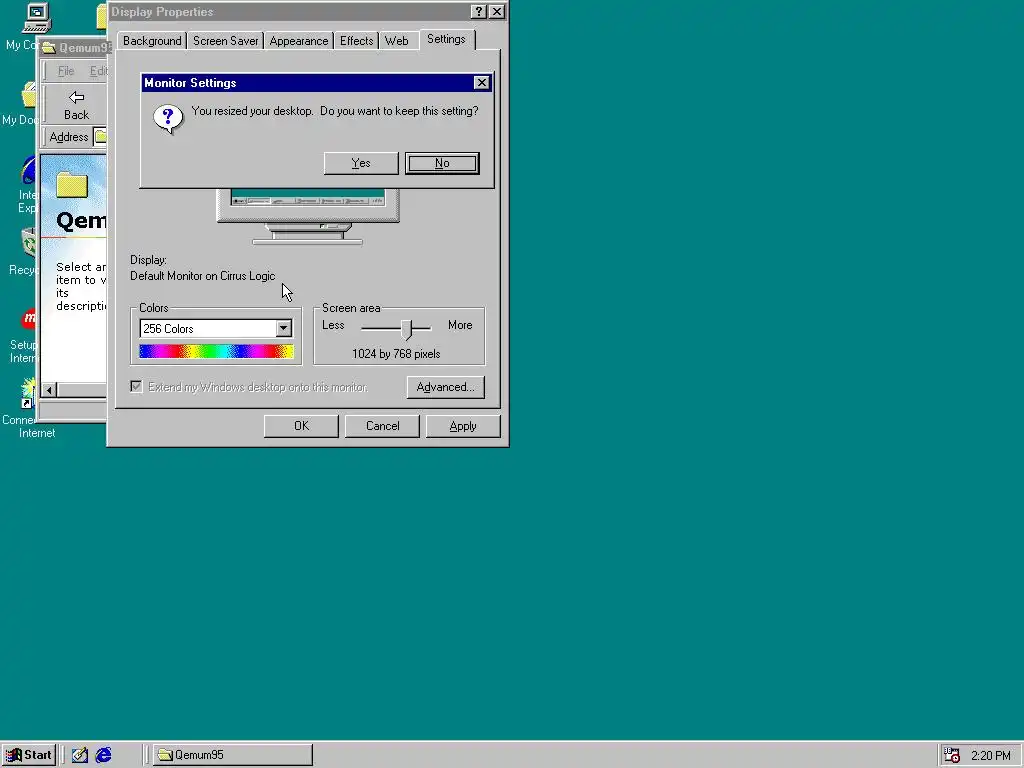The width and height of the screenshot is (1024, 768).
Task: Open the Start menu
Action: point(29,755)
